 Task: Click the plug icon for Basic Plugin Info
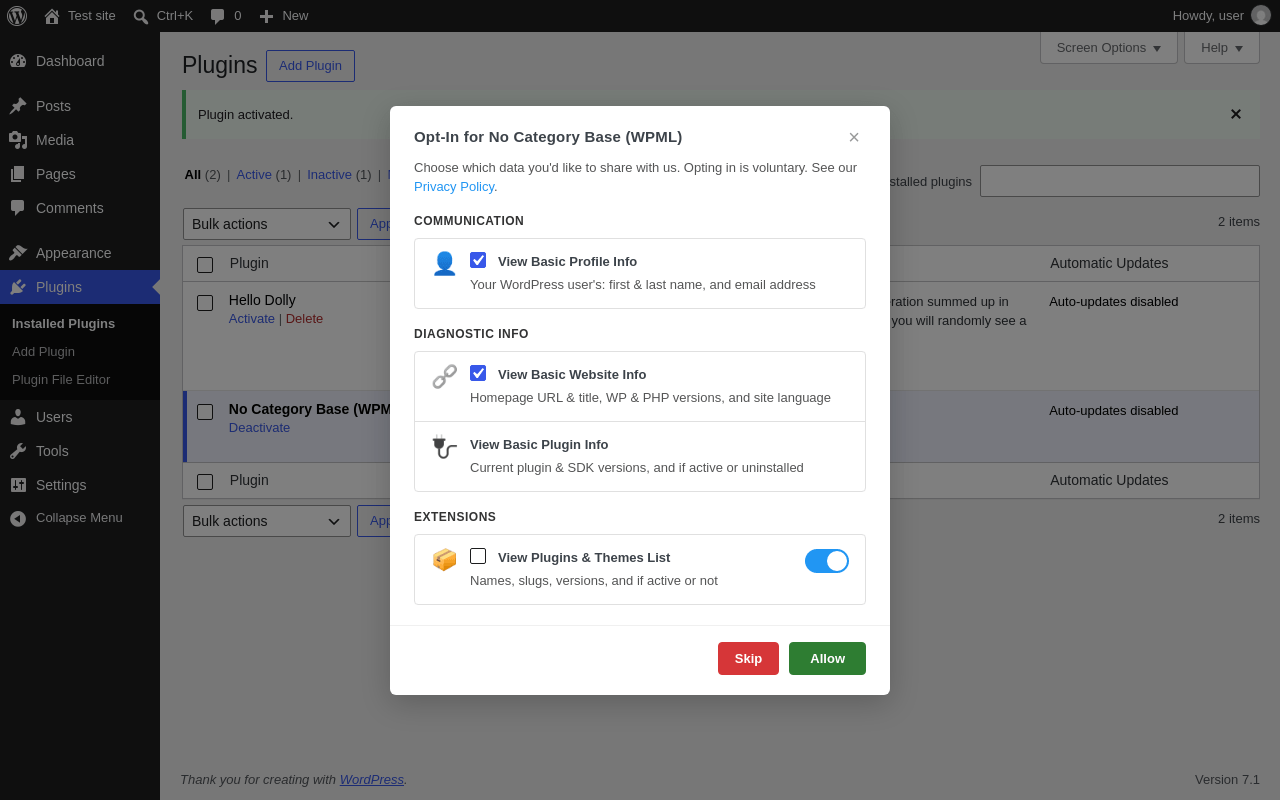(x=444, y=447)
